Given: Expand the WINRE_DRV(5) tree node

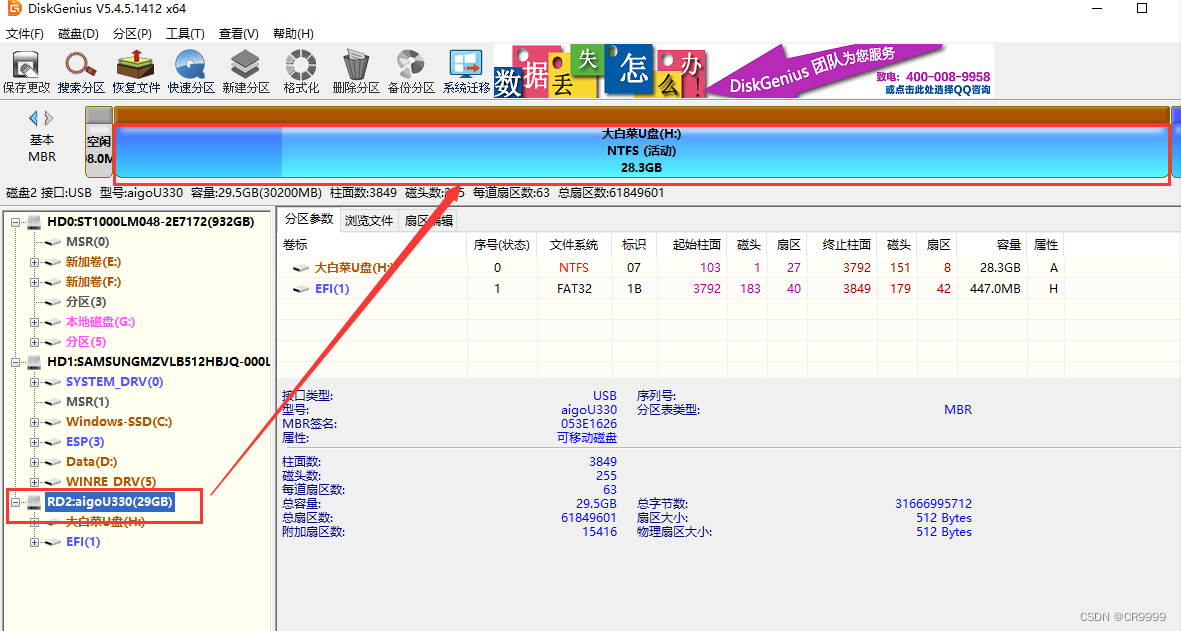Looking at the screenshot, I should click(35, 482).
